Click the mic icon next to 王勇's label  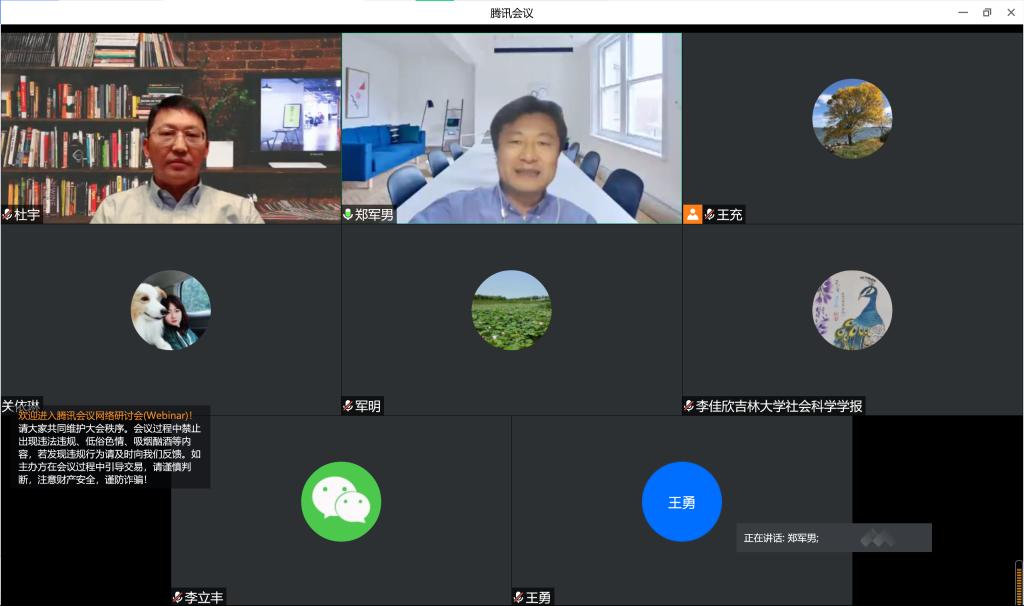[519, 597]
